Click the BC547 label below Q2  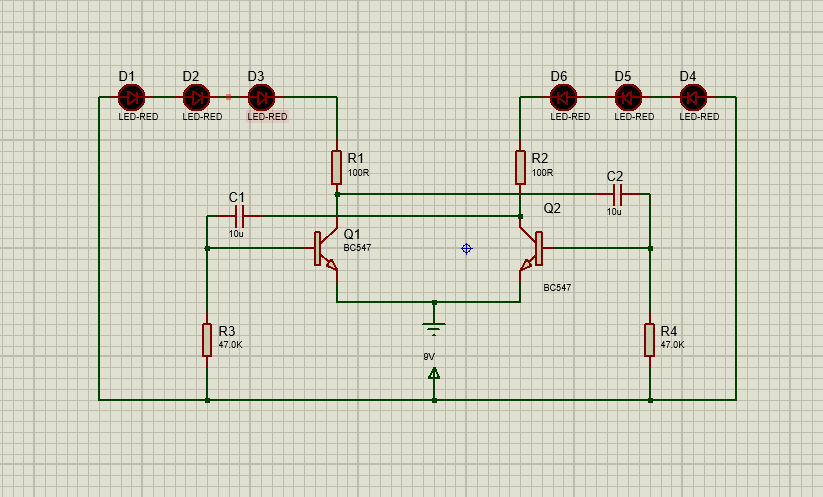(557, 288)
